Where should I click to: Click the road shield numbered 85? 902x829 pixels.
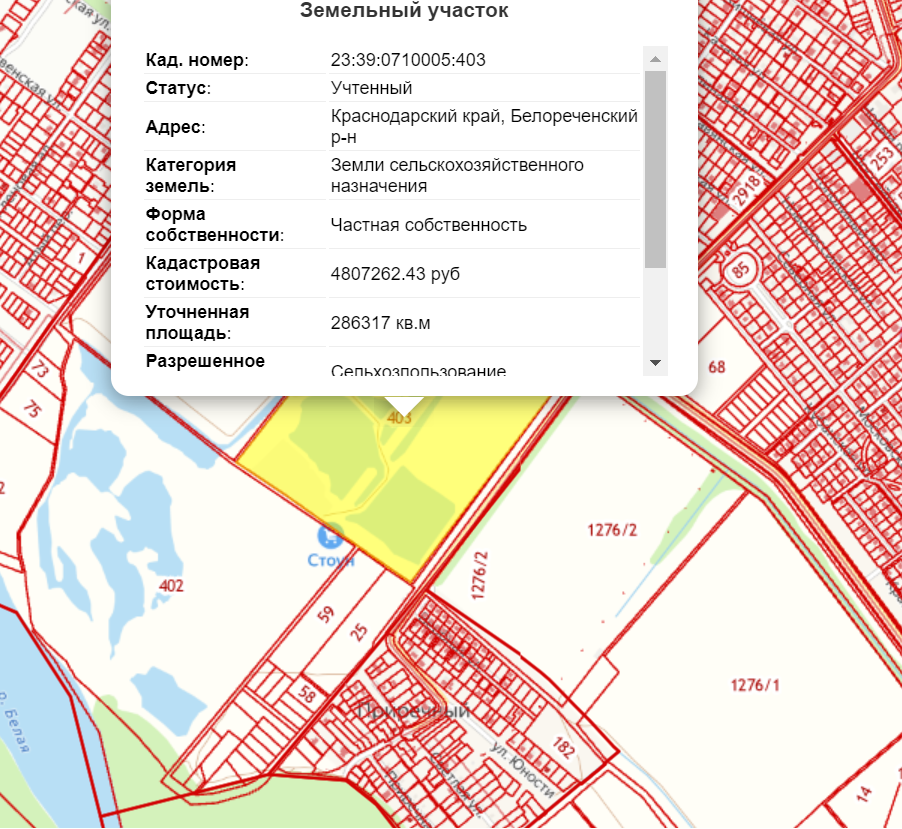point(741,269)
